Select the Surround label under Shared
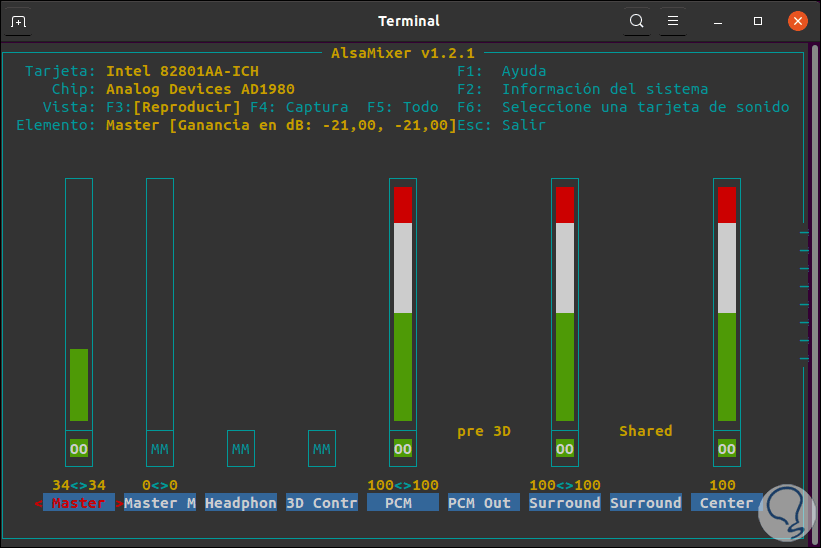The image size is (821, 548). (646, 503)
